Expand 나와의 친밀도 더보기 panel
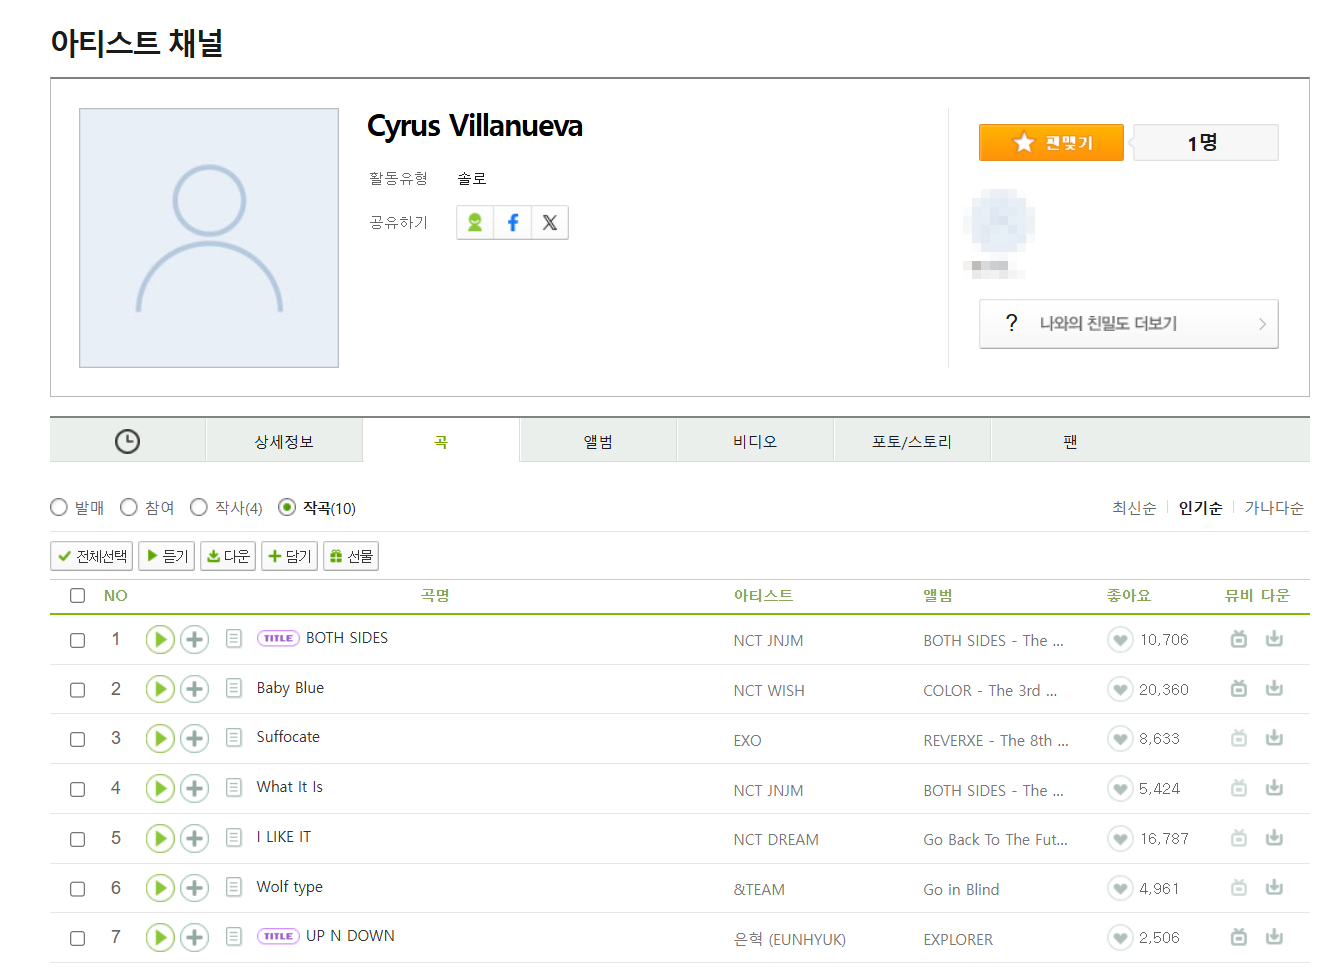The image size is (1333, 969). pos(1128,324)
